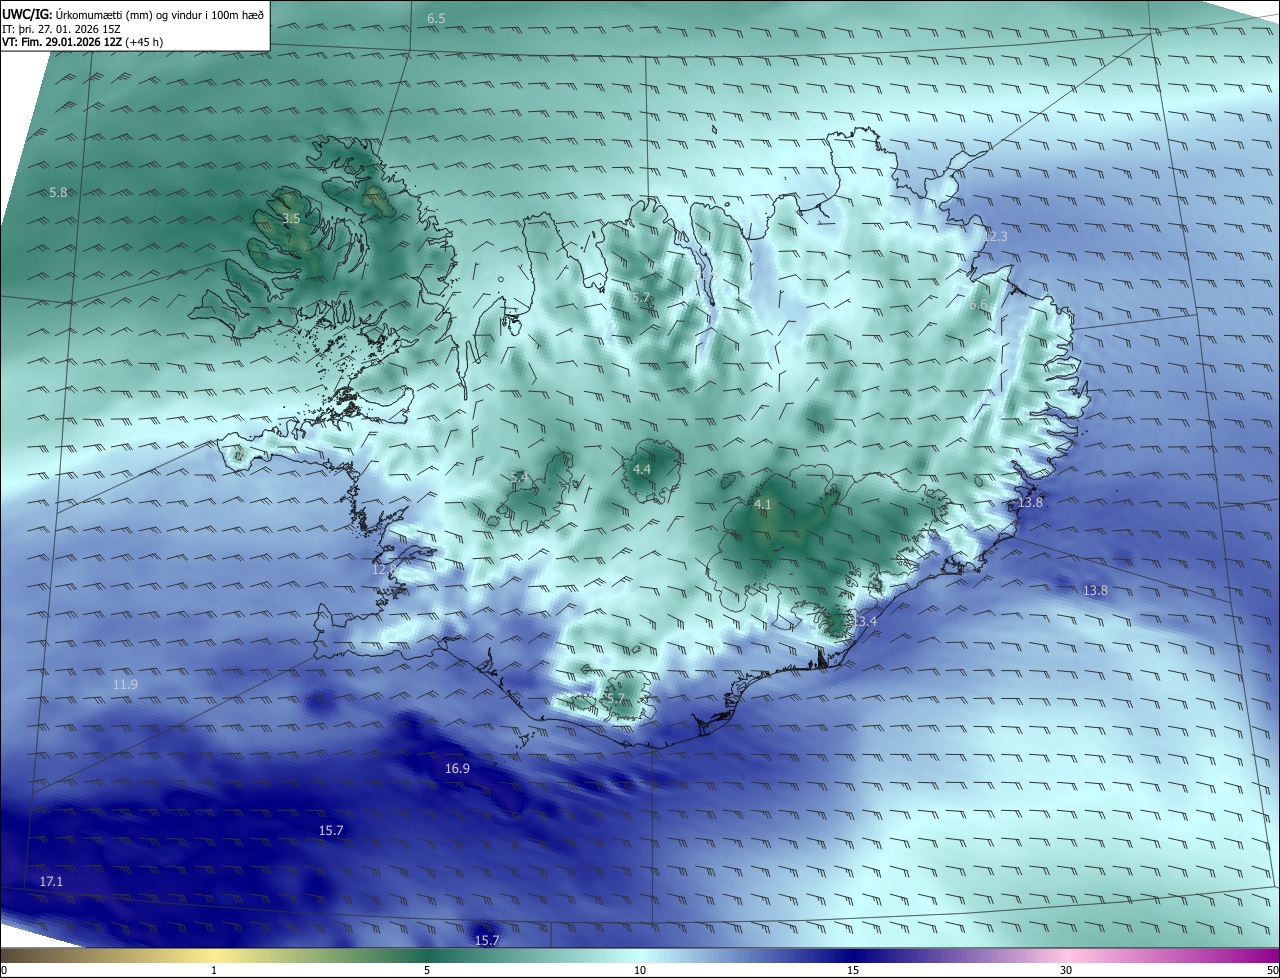Click the 1 tick on the color scale
The width and height of the screenshot is (1280, 978).
pyautogui.click(x=214, y=970)
